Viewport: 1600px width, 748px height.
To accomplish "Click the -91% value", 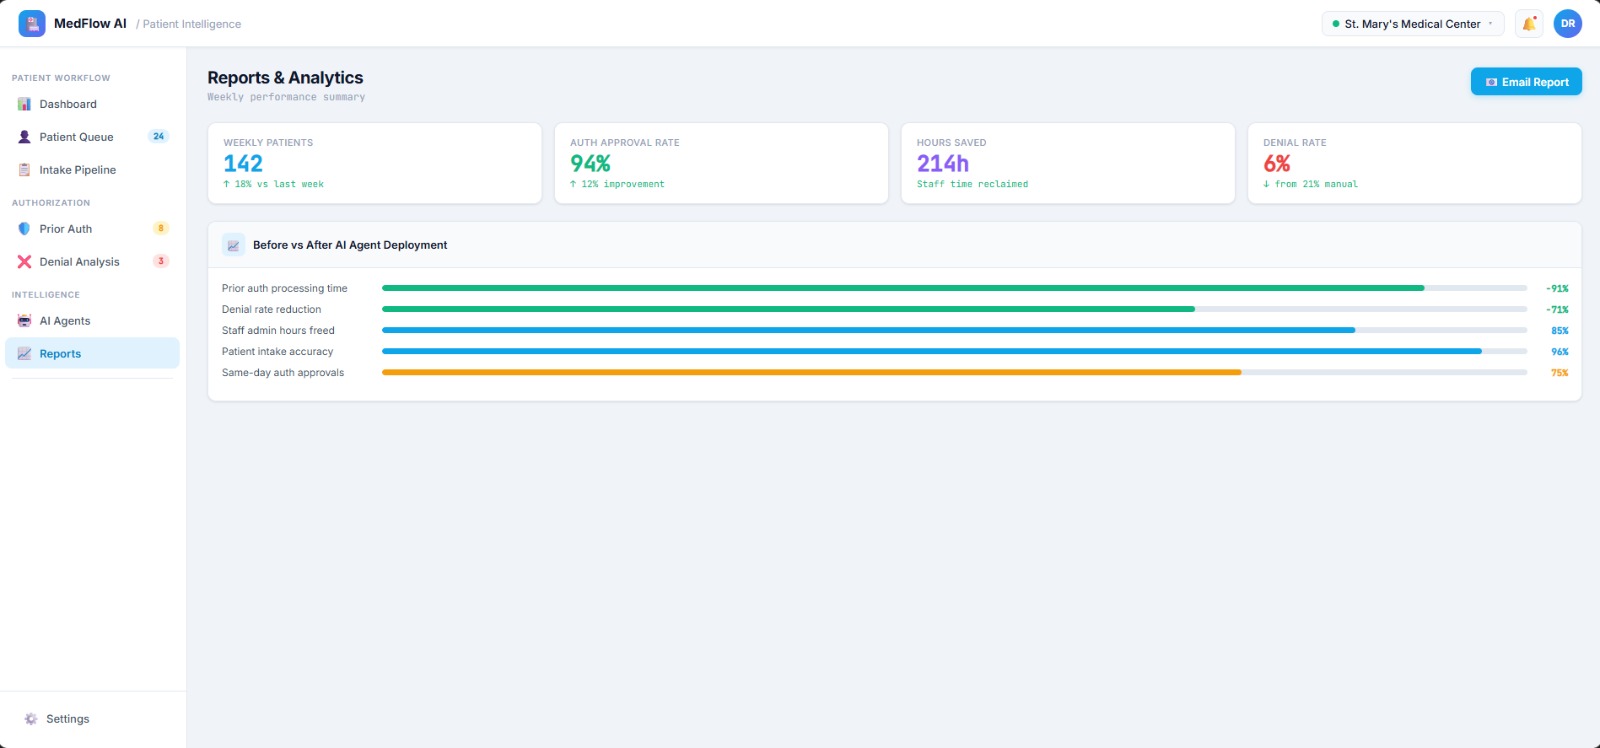I will pyautogui.click(x=1557, y=289).
